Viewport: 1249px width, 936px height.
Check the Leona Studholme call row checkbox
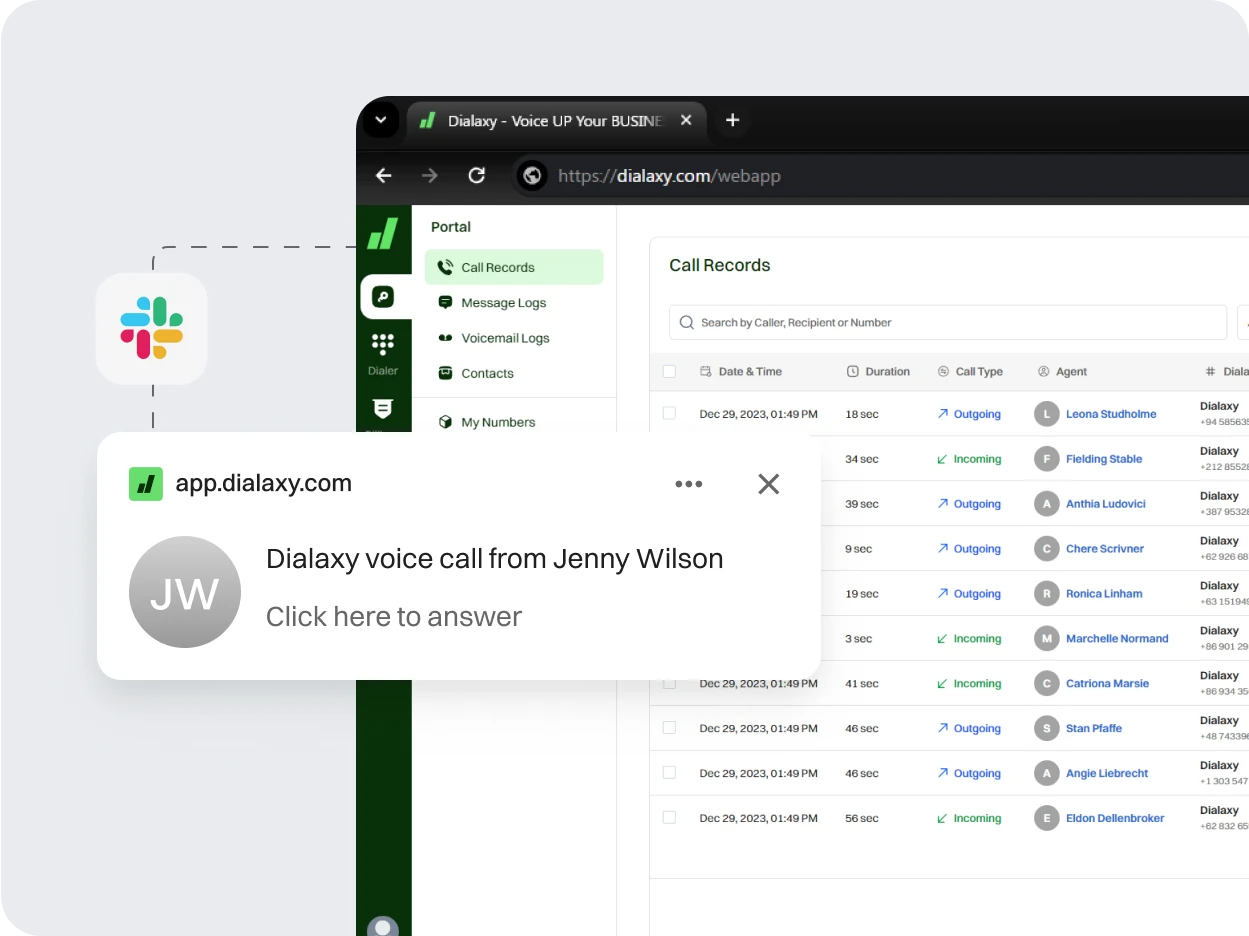[669, 413]
